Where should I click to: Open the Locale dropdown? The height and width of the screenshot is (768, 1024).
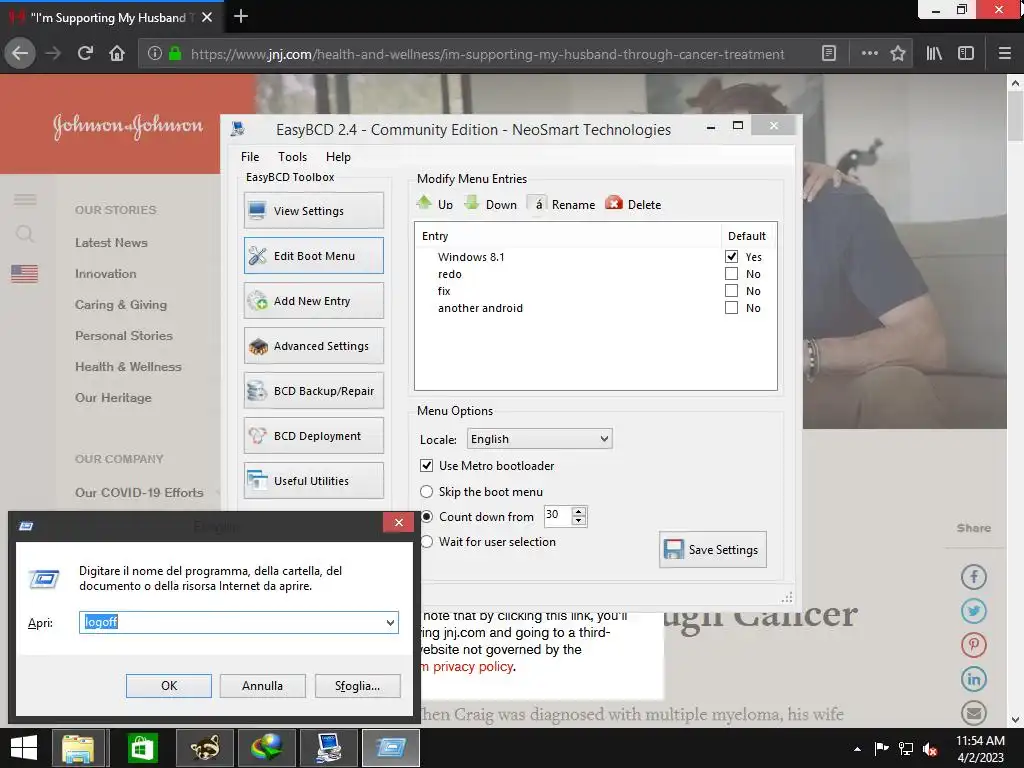539,439
